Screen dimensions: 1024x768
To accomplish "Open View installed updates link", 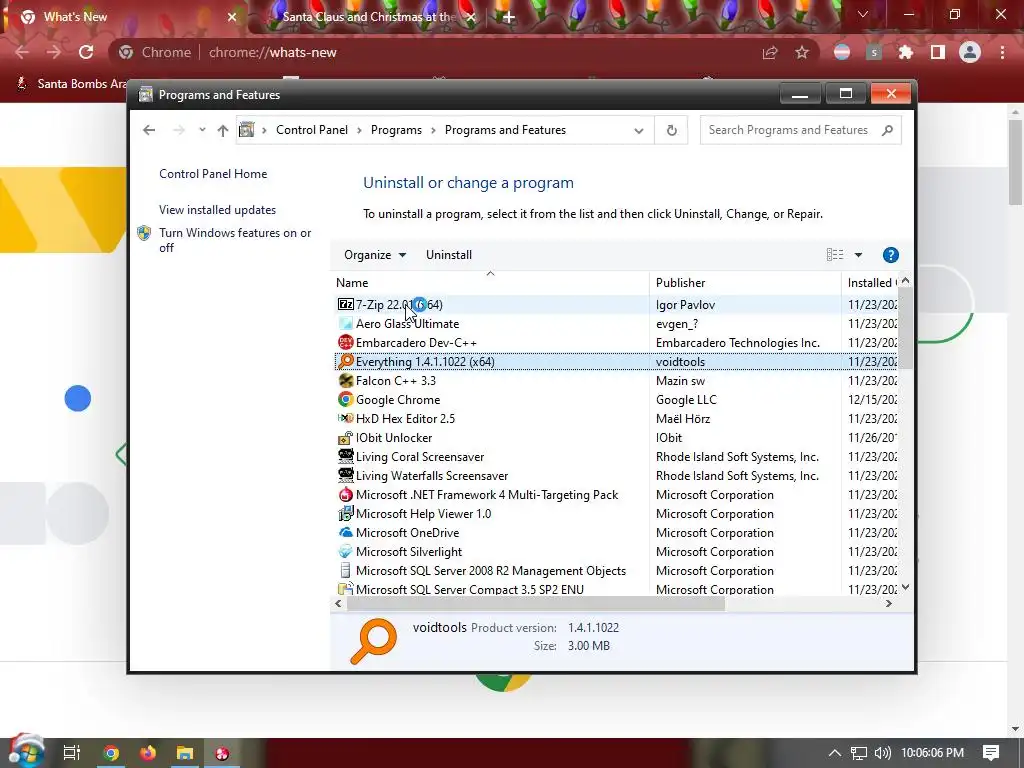I will coord(217,210).
